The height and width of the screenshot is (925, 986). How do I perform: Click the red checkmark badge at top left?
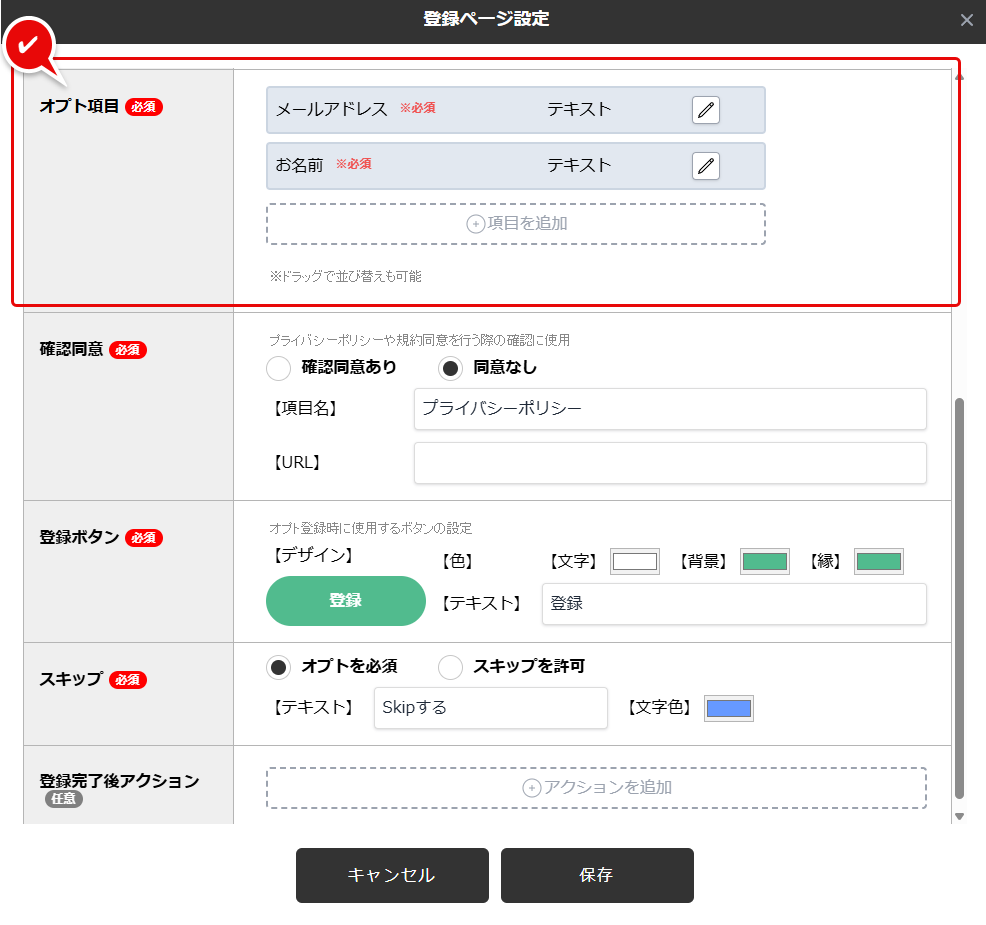tap(28, 45)
